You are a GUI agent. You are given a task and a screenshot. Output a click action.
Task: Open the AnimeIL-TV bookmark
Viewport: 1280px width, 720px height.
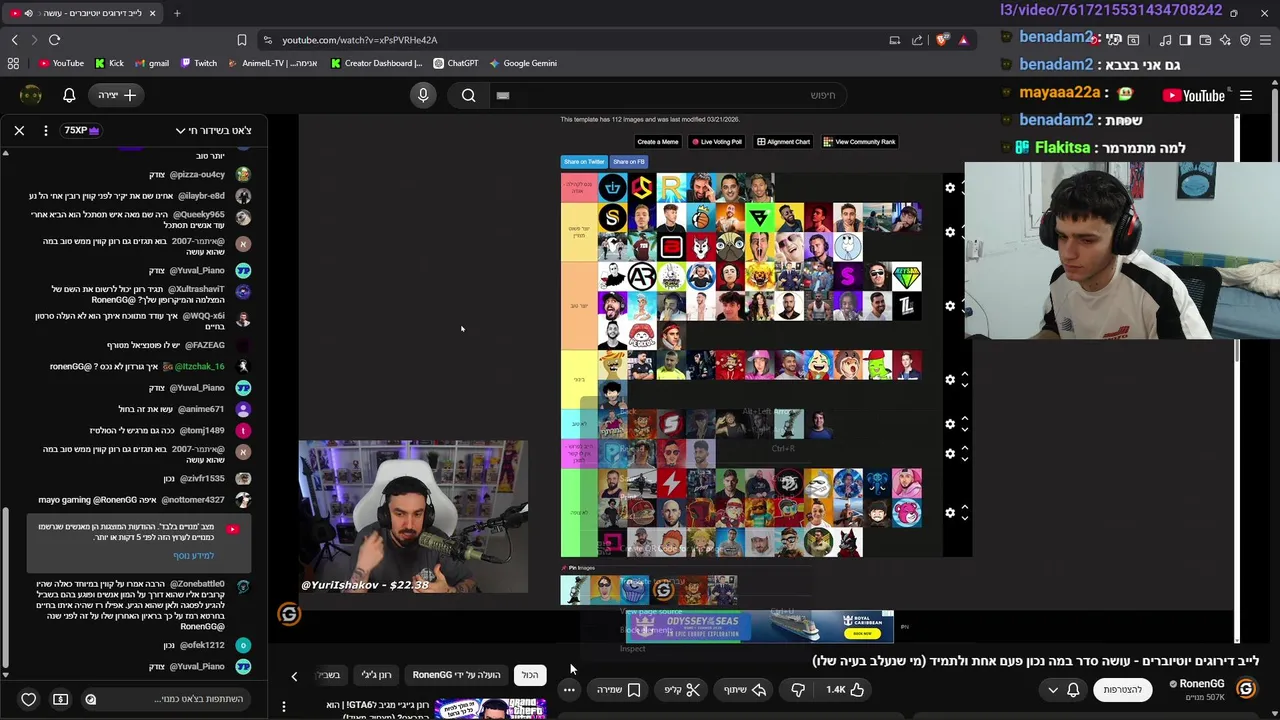(272, 63)
